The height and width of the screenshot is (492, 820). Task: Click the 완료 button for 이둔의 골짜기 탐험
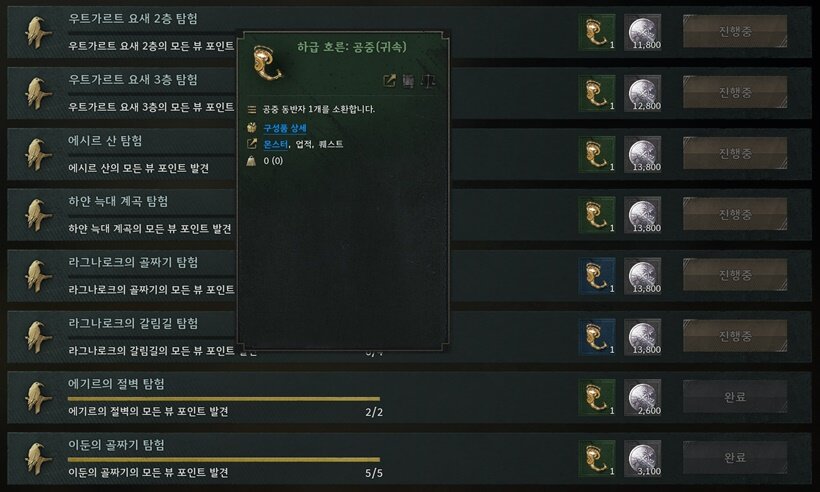coord(735,457)
